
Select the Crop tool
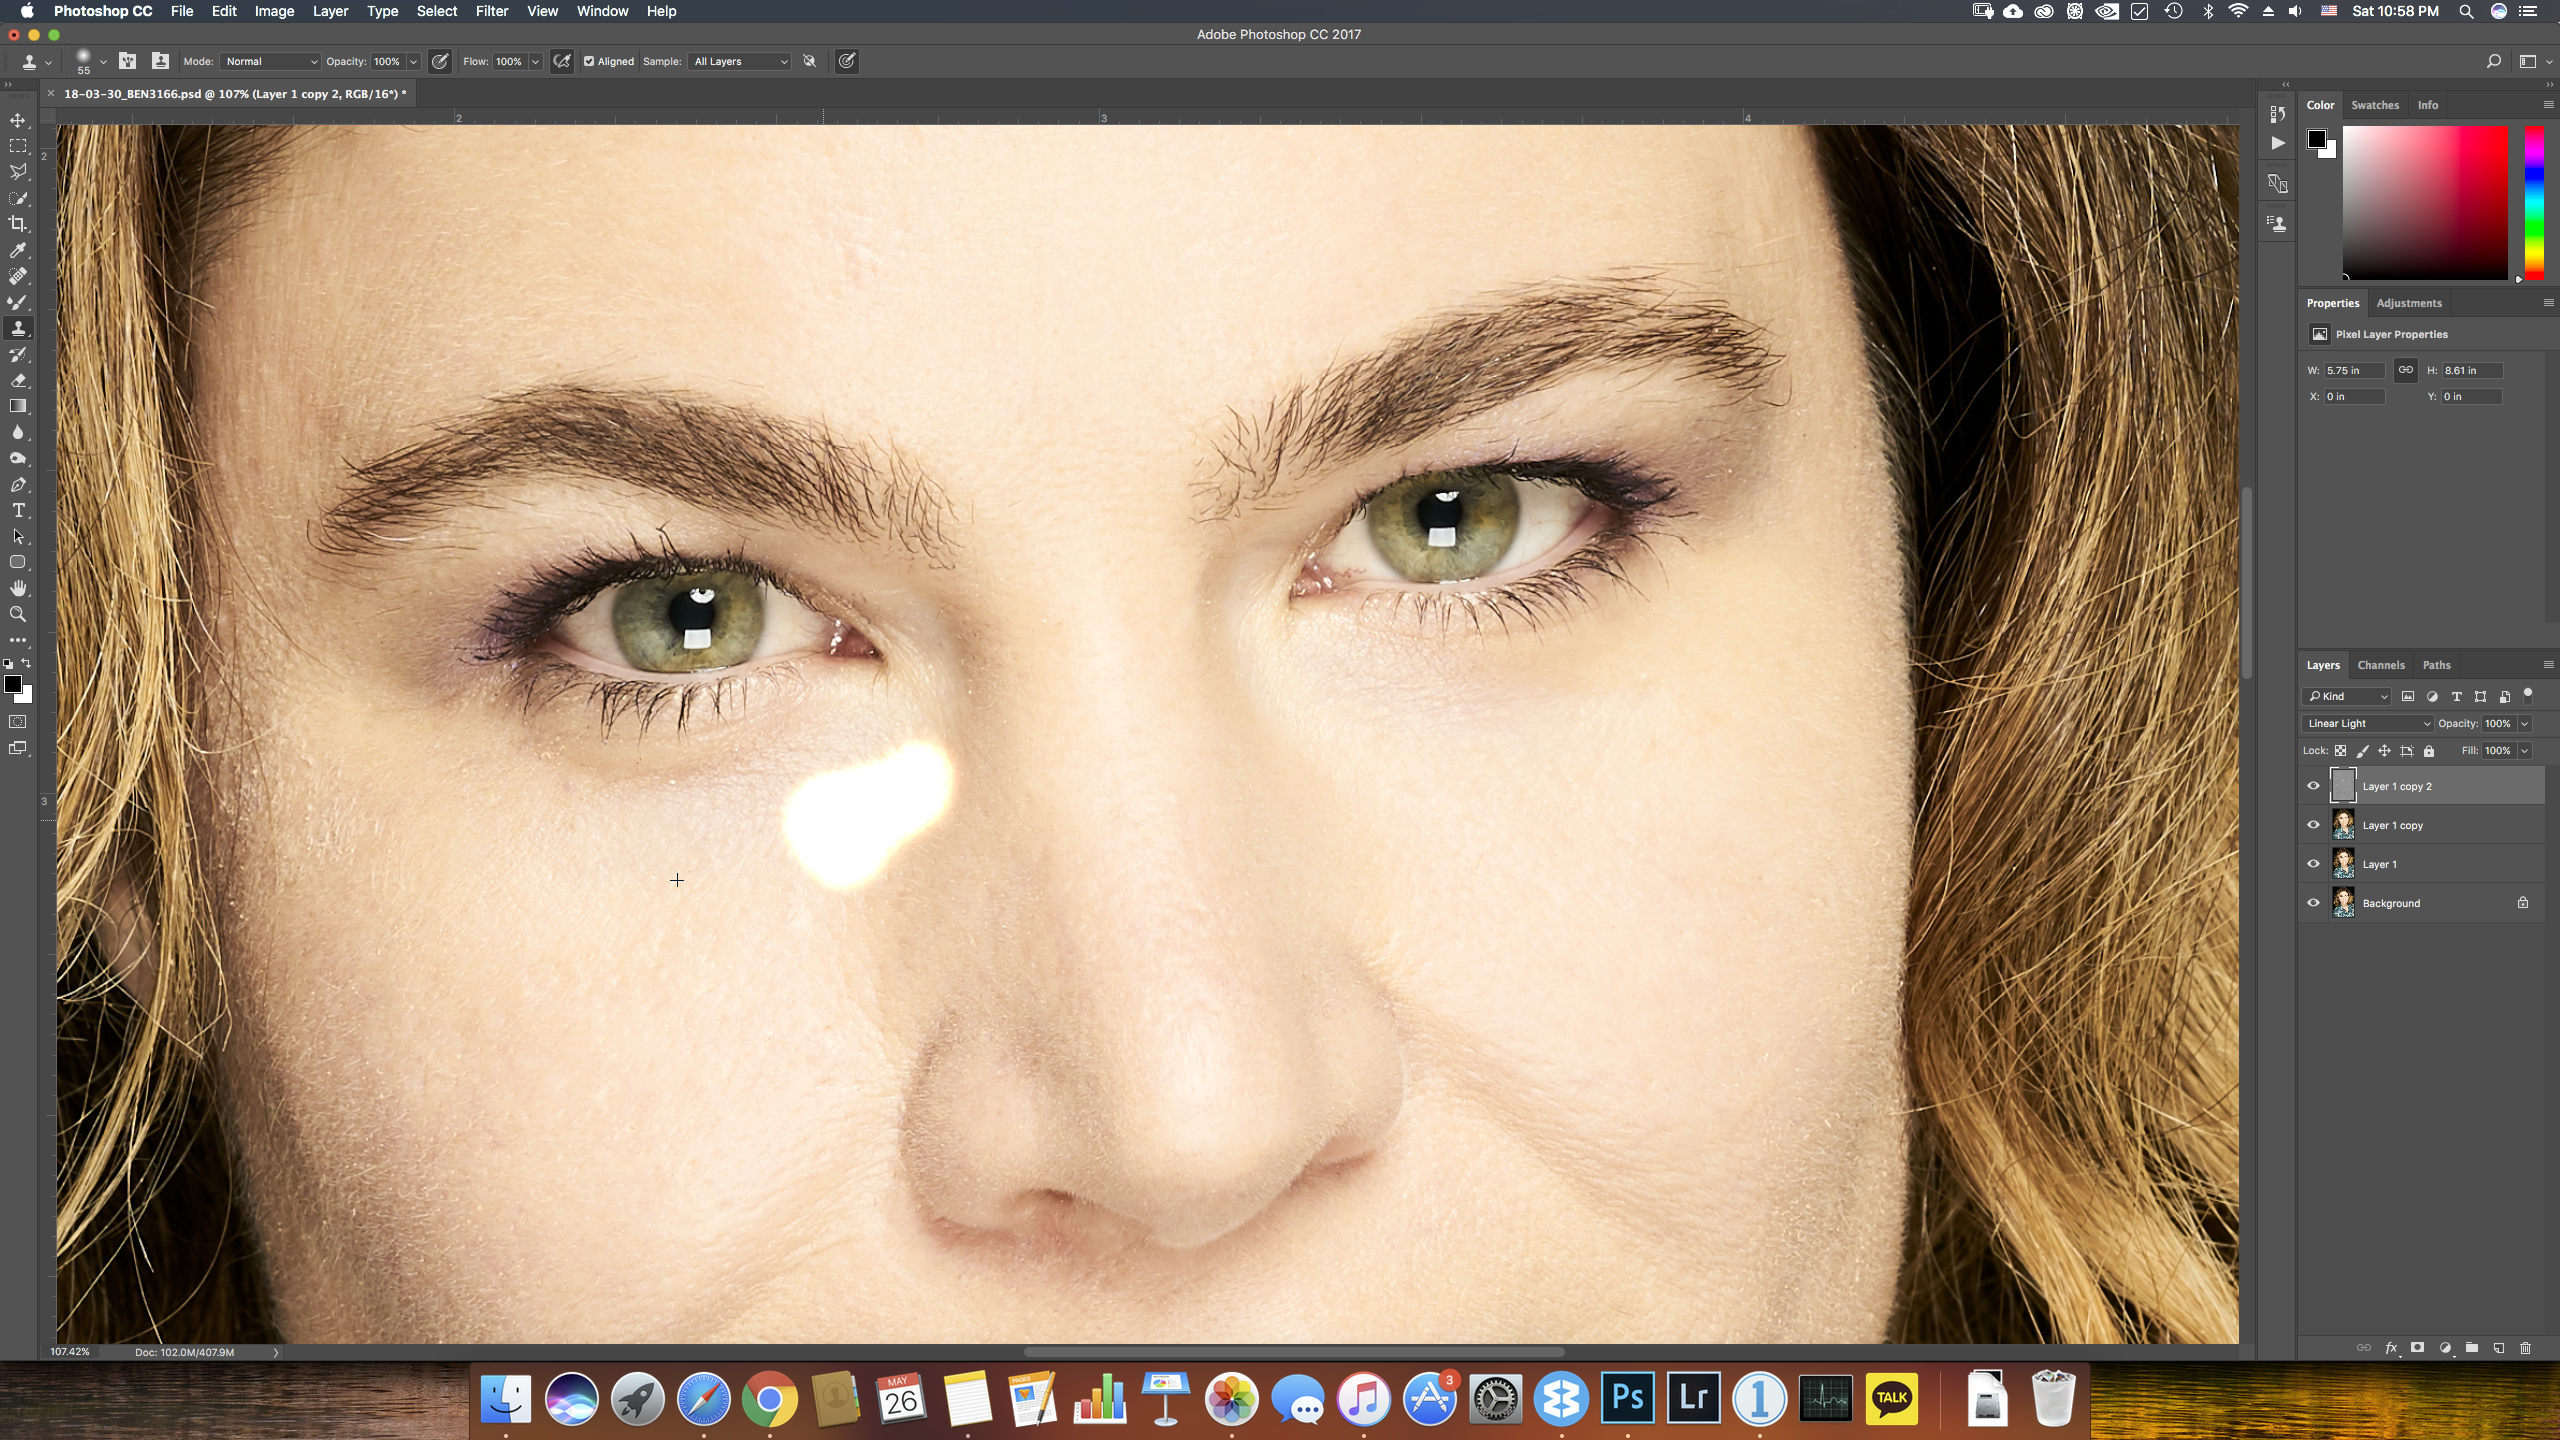pos(18,224)
